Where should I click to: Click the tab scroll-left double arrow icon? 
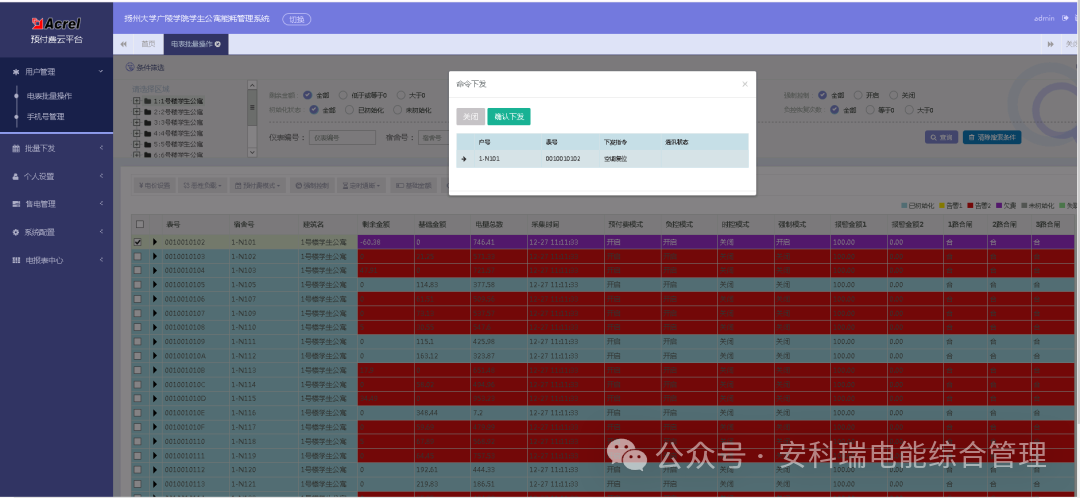(x=123, y=44)
